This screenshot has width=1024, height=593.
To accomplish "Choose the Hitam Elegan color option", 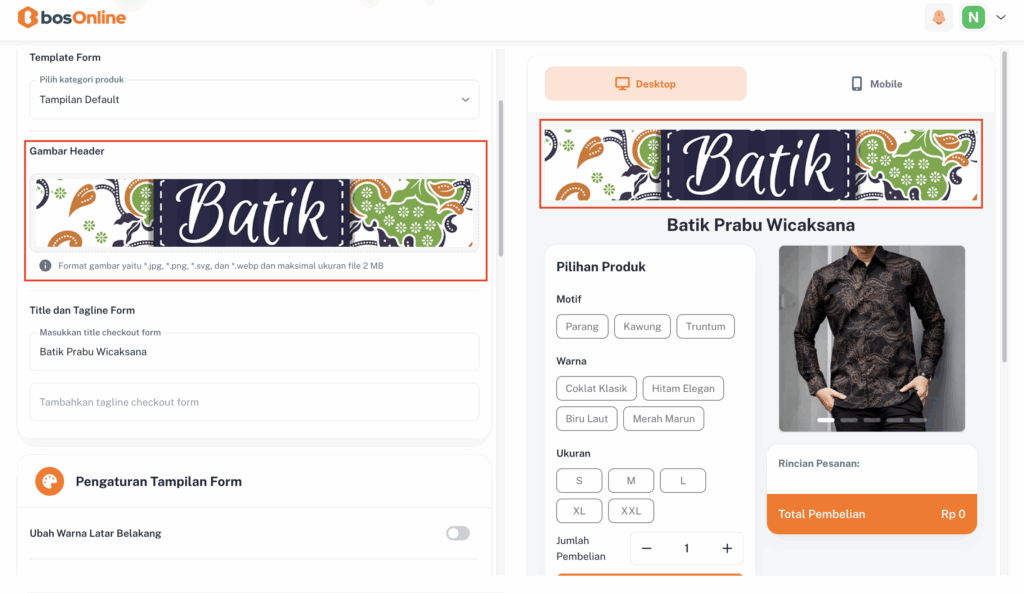I will point(683,389).
